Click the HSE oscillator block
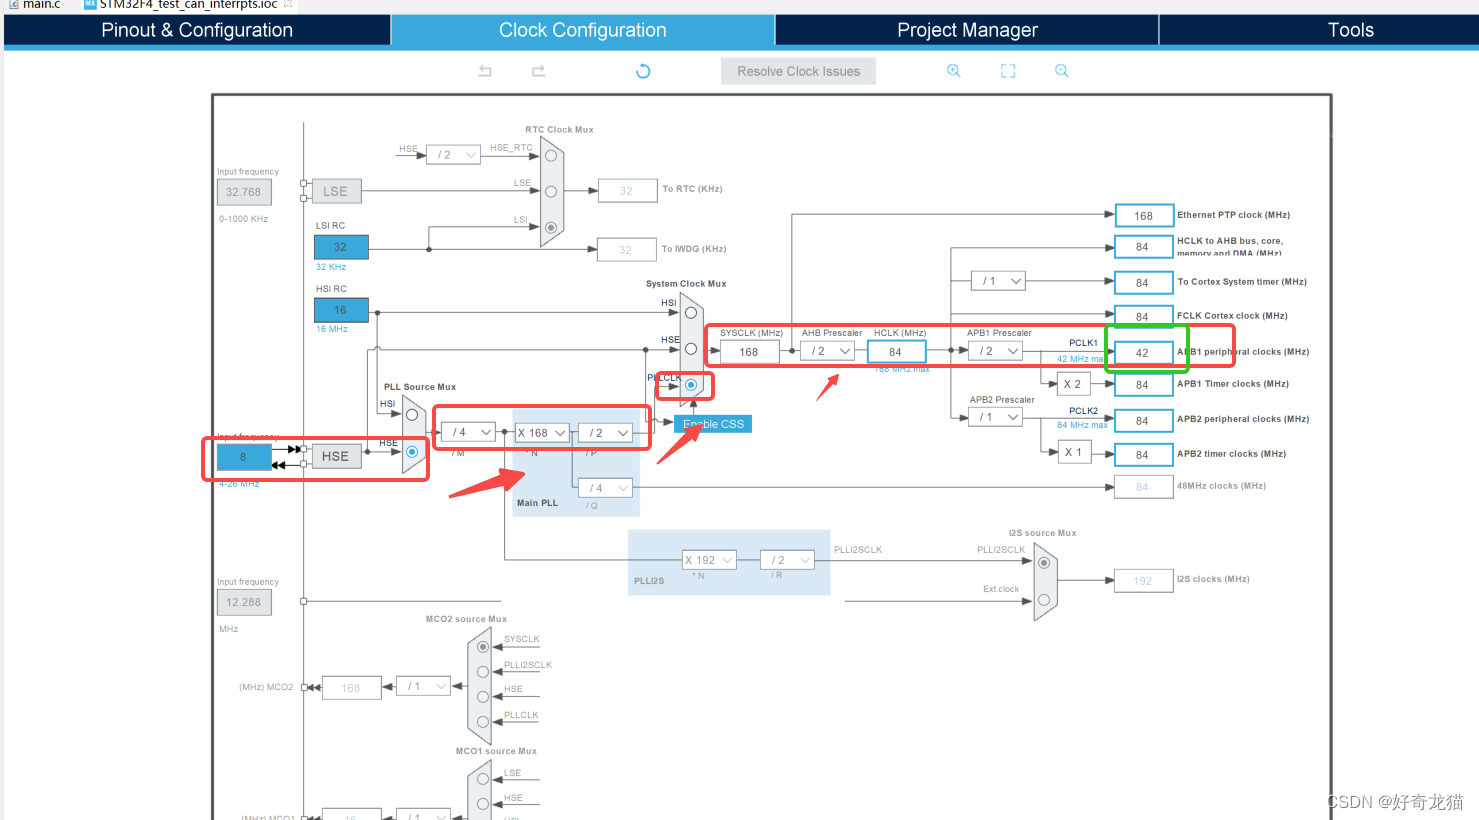 pyautogui.click(x=335, y=456)
